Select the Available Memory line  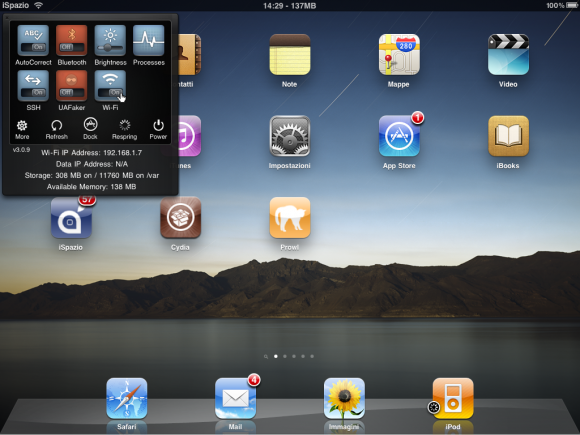91,187
